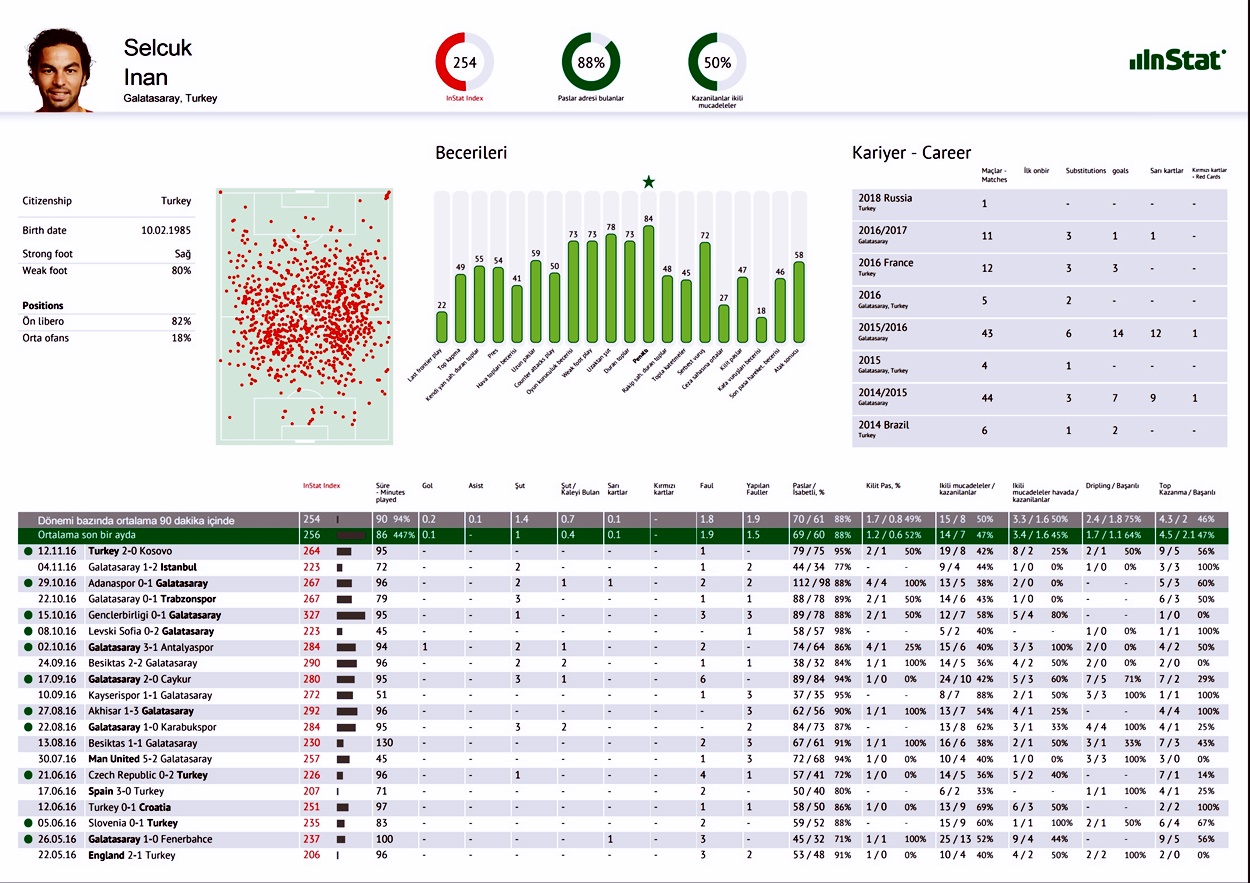The image size is (1250, 883).
Task: Open Selcuk Inan's player photo
Action: [x=63, y=70]
